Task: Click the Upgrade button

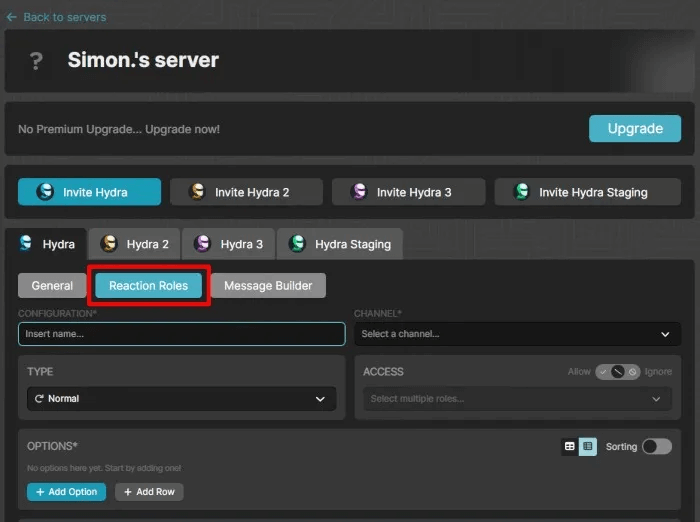Action: pyautogui.click(x=635, y=129)
